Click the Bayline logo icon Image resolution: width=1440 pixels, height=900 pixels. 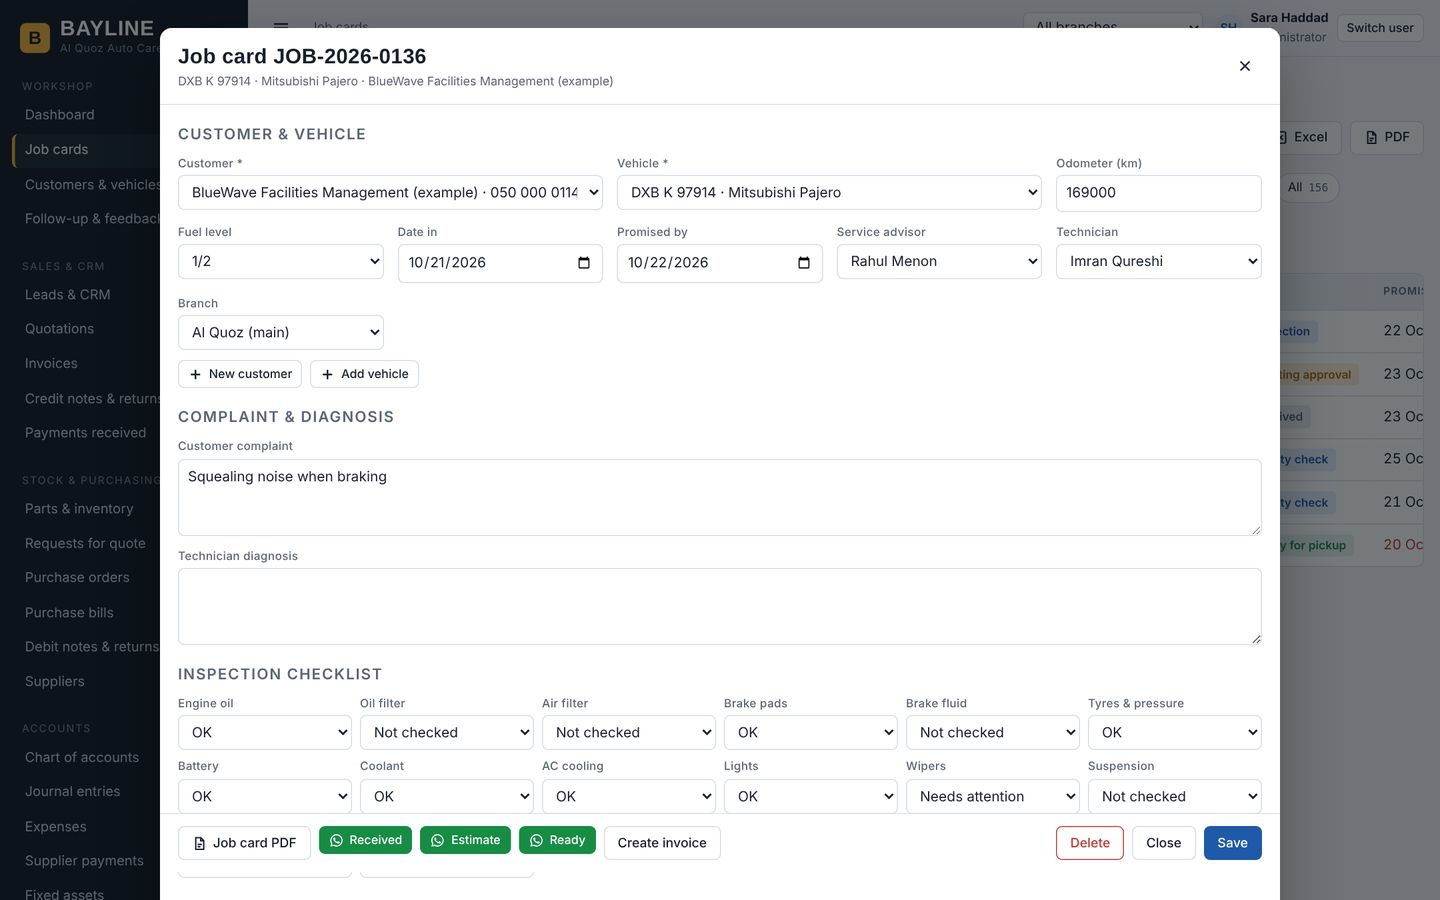(x=35, y=38)
